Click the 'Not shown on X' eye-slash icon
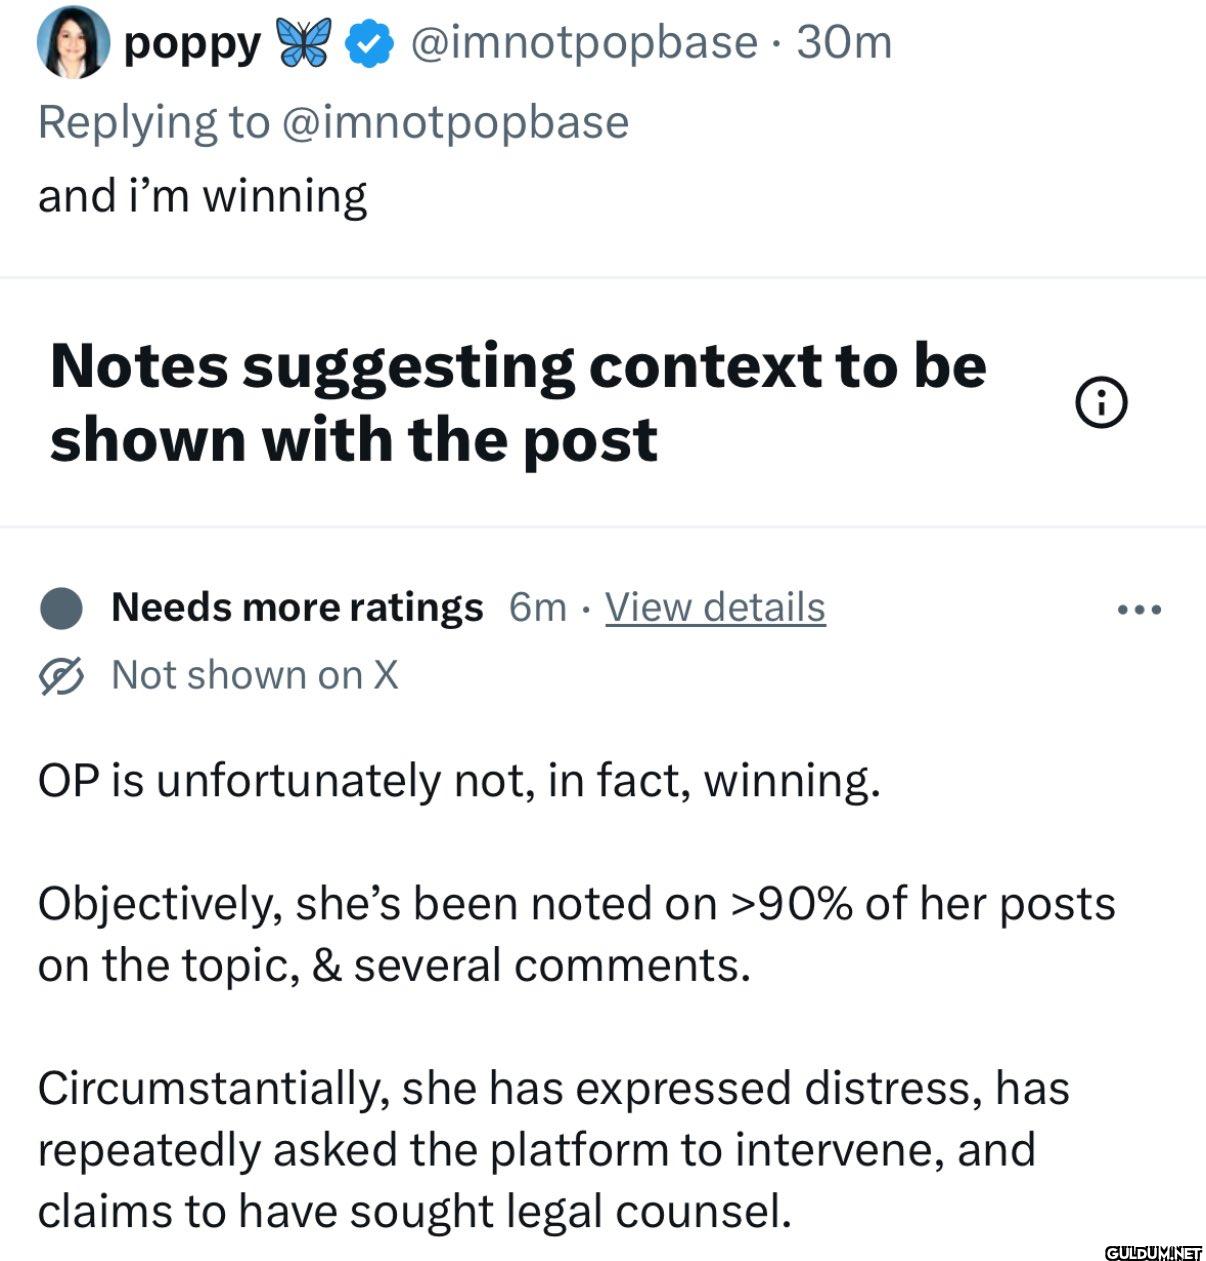This screenshot has height=1261, width=1206. pyautogui.click(x=60, y=674)
